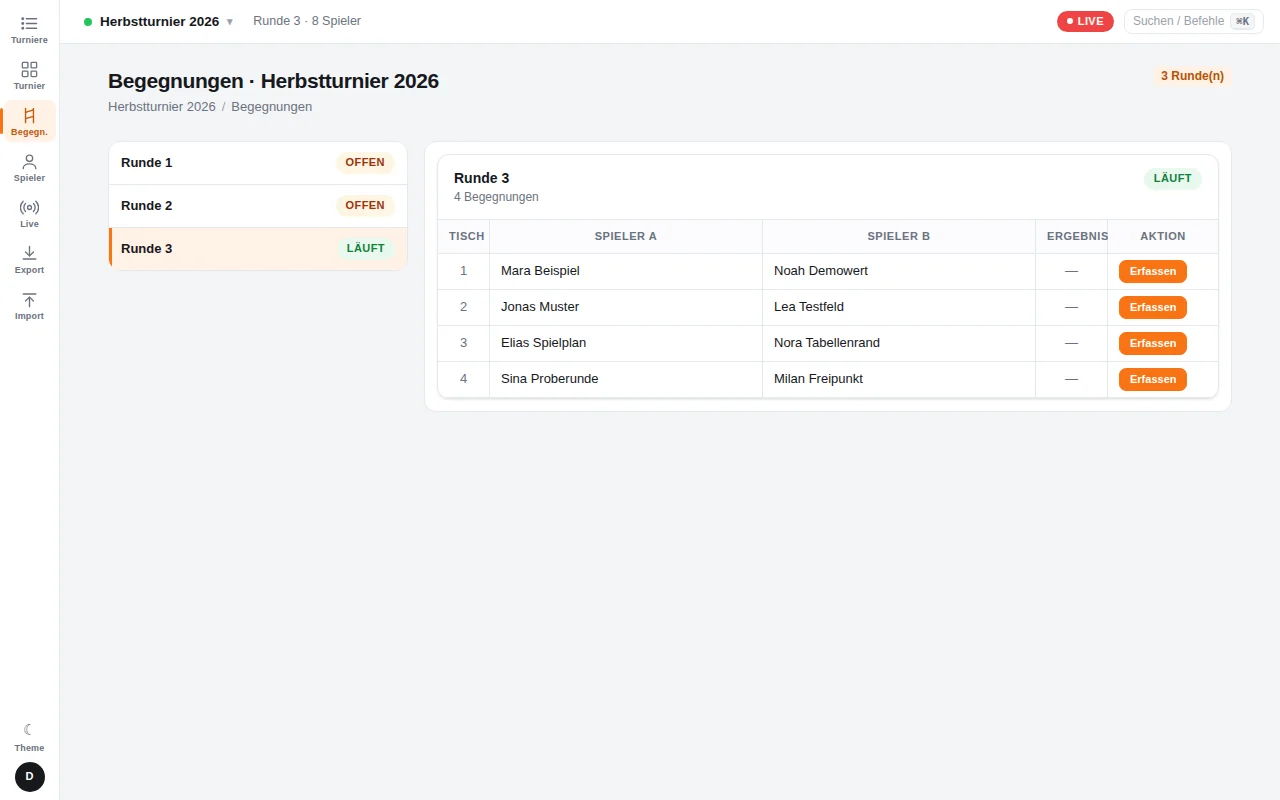Select Runde 2 in the rounds list

coord(258,206)
